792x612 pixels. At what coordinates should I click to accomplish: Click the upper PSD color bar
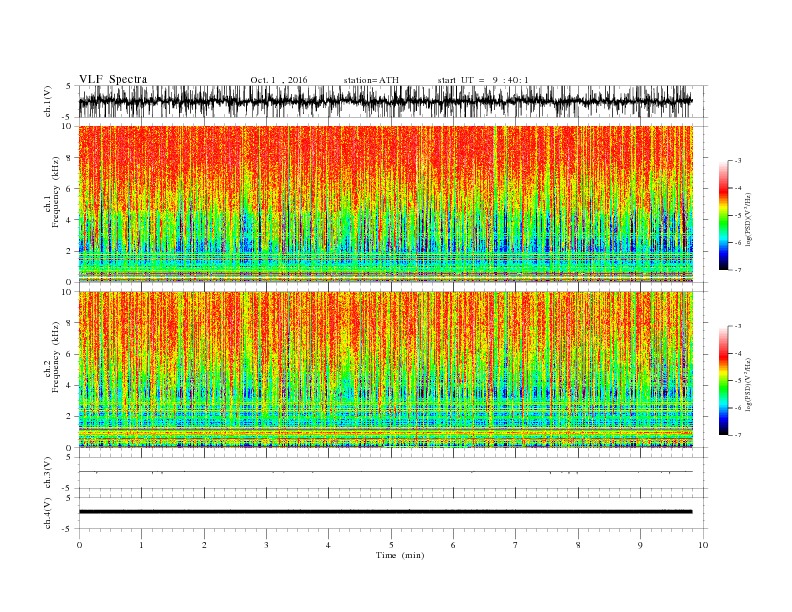click(723, 215)
